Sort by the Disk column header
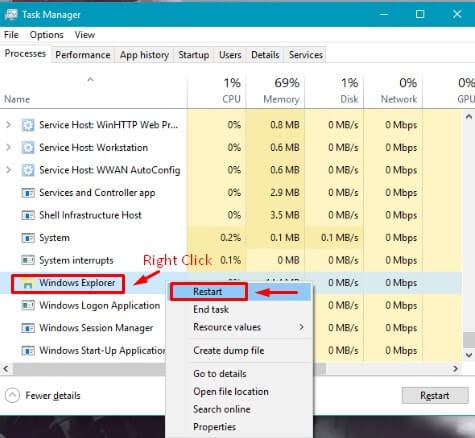This screenshot has width=475, height=438. (x=334, y=91)
